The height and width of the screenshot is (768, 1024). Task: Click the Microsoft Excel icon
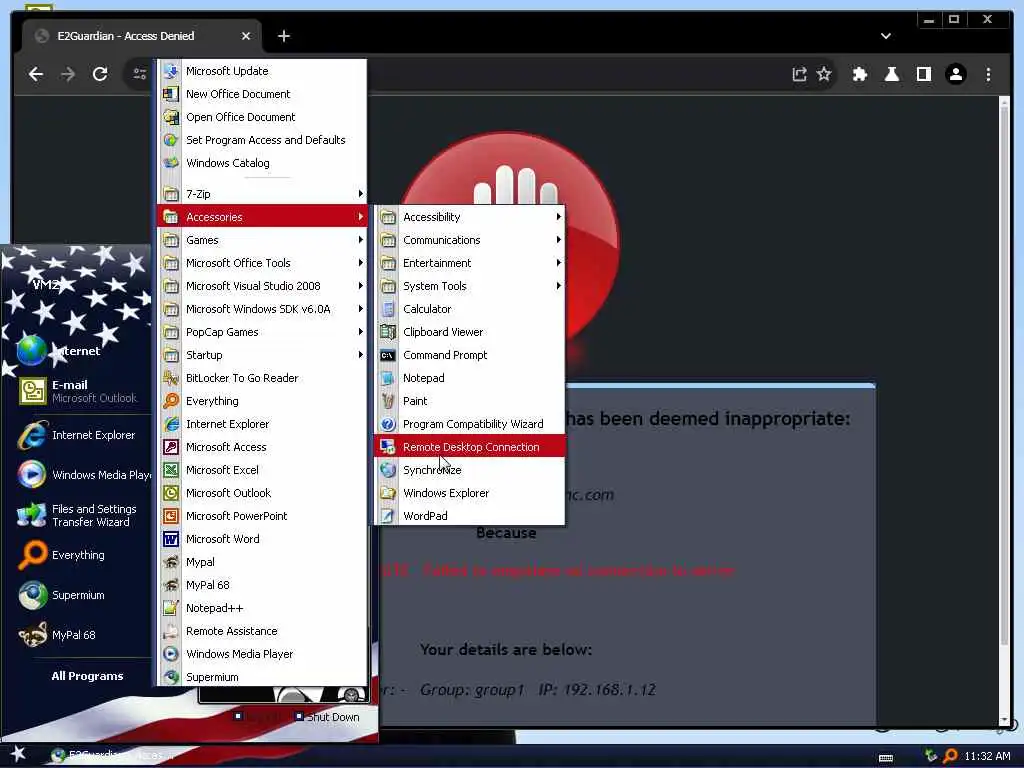click(171, 470)
